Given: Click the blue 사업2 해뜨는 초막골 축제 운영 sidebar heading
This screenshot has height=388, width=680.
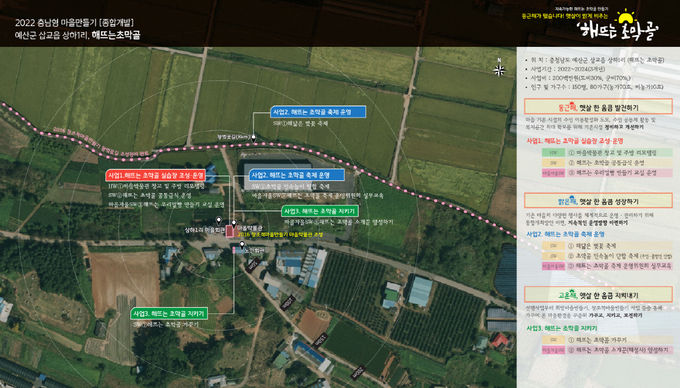Looking at the screenshot, I should click(x=566, y=234).
